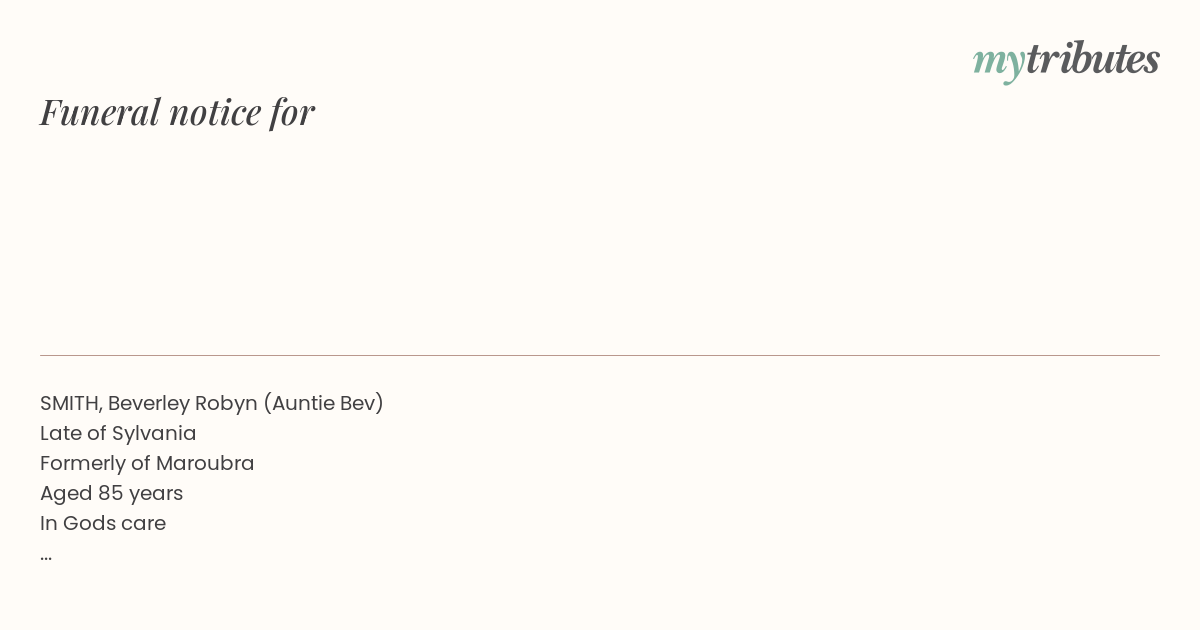
Task: Click the word "notice" in heading
Action: (215, 113)
